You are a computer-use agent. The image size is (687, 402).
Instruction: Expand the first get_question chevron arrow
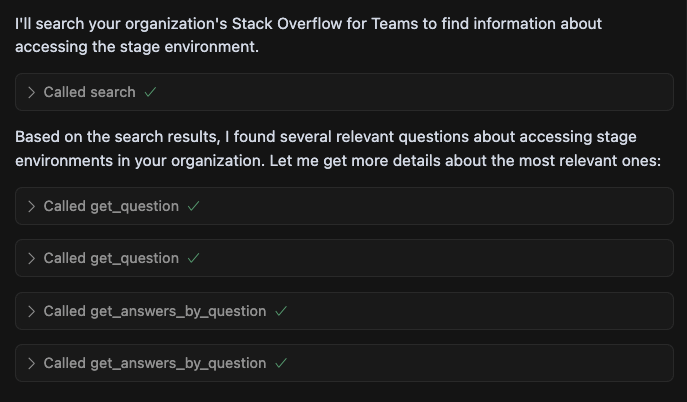pos(32,206)
